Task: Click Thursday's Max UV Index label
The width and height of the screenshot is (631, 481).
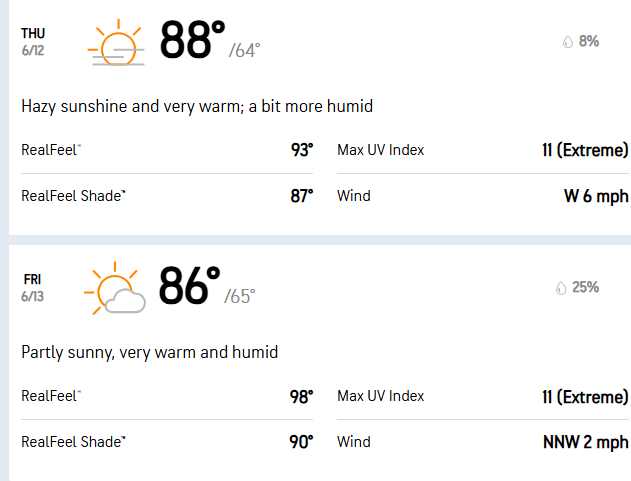Action: point(381,150)
